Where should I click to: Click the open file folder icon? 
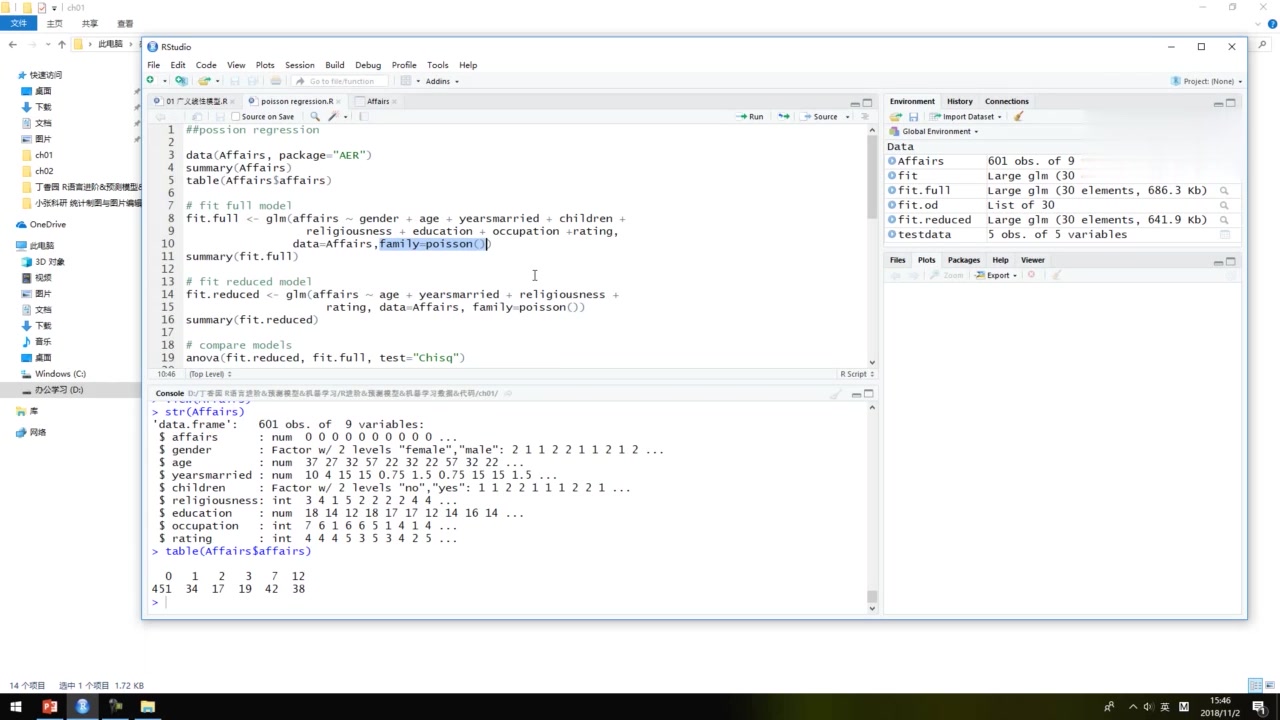tap(204, 81)
